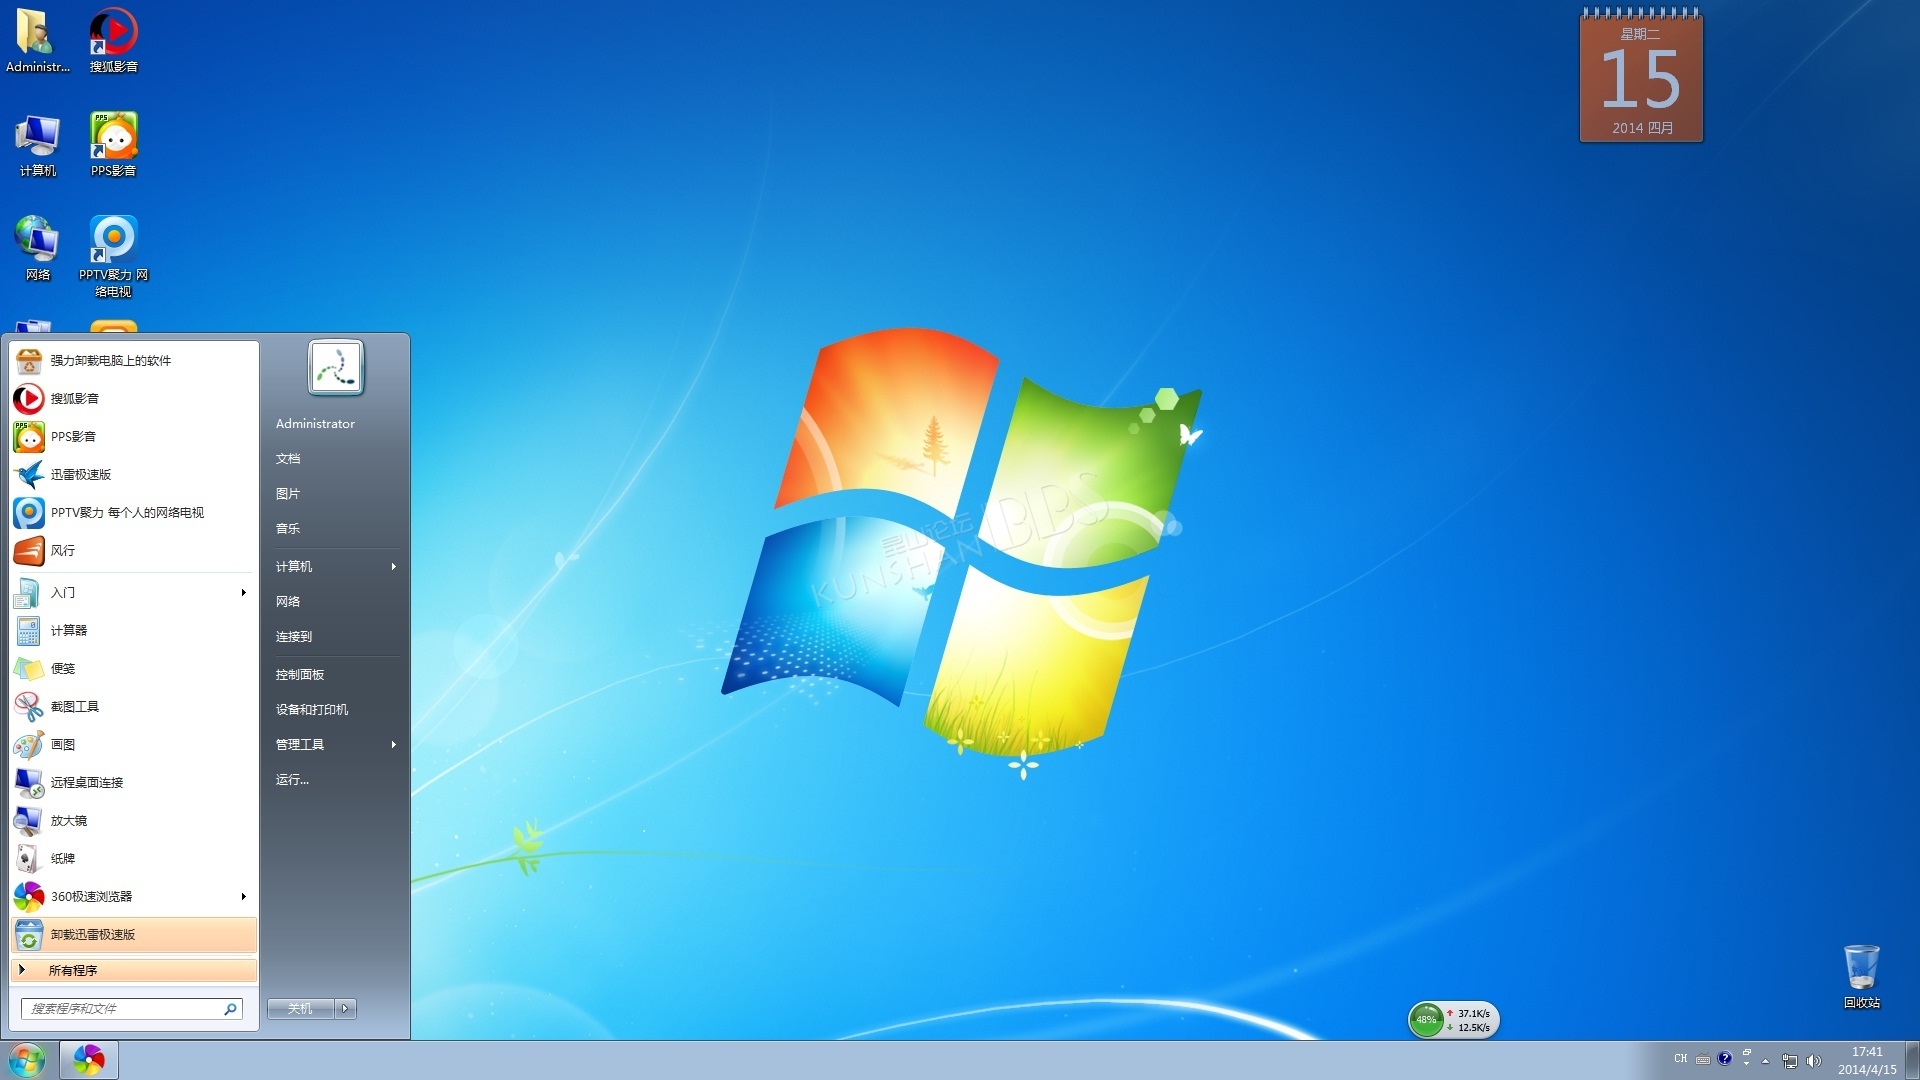This screenshot has width=1920, height=1080.
Task: Open language bar options dropdown
Action: 1747,1064
